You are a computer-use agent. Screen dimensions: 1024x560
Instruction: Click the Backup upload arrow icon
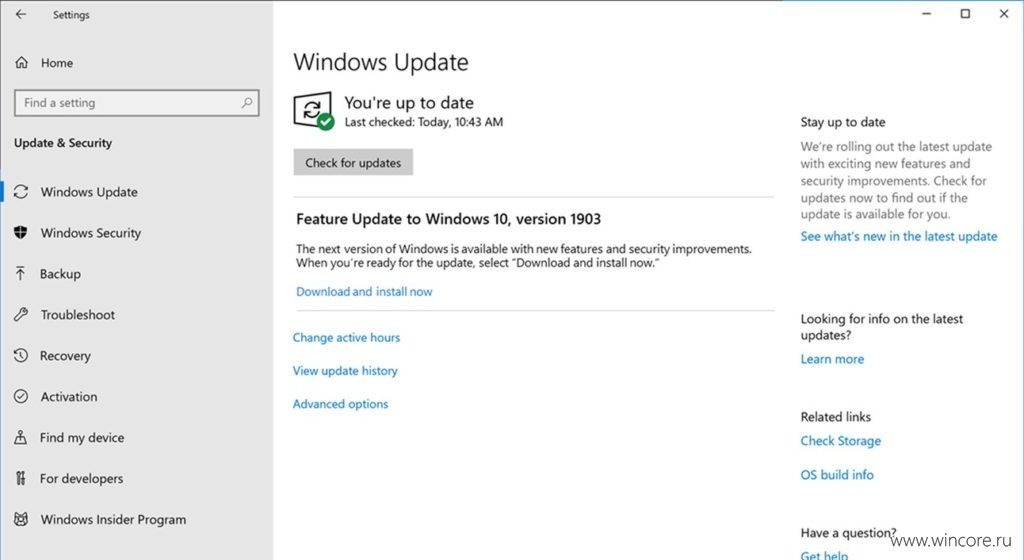pos(21,273)
